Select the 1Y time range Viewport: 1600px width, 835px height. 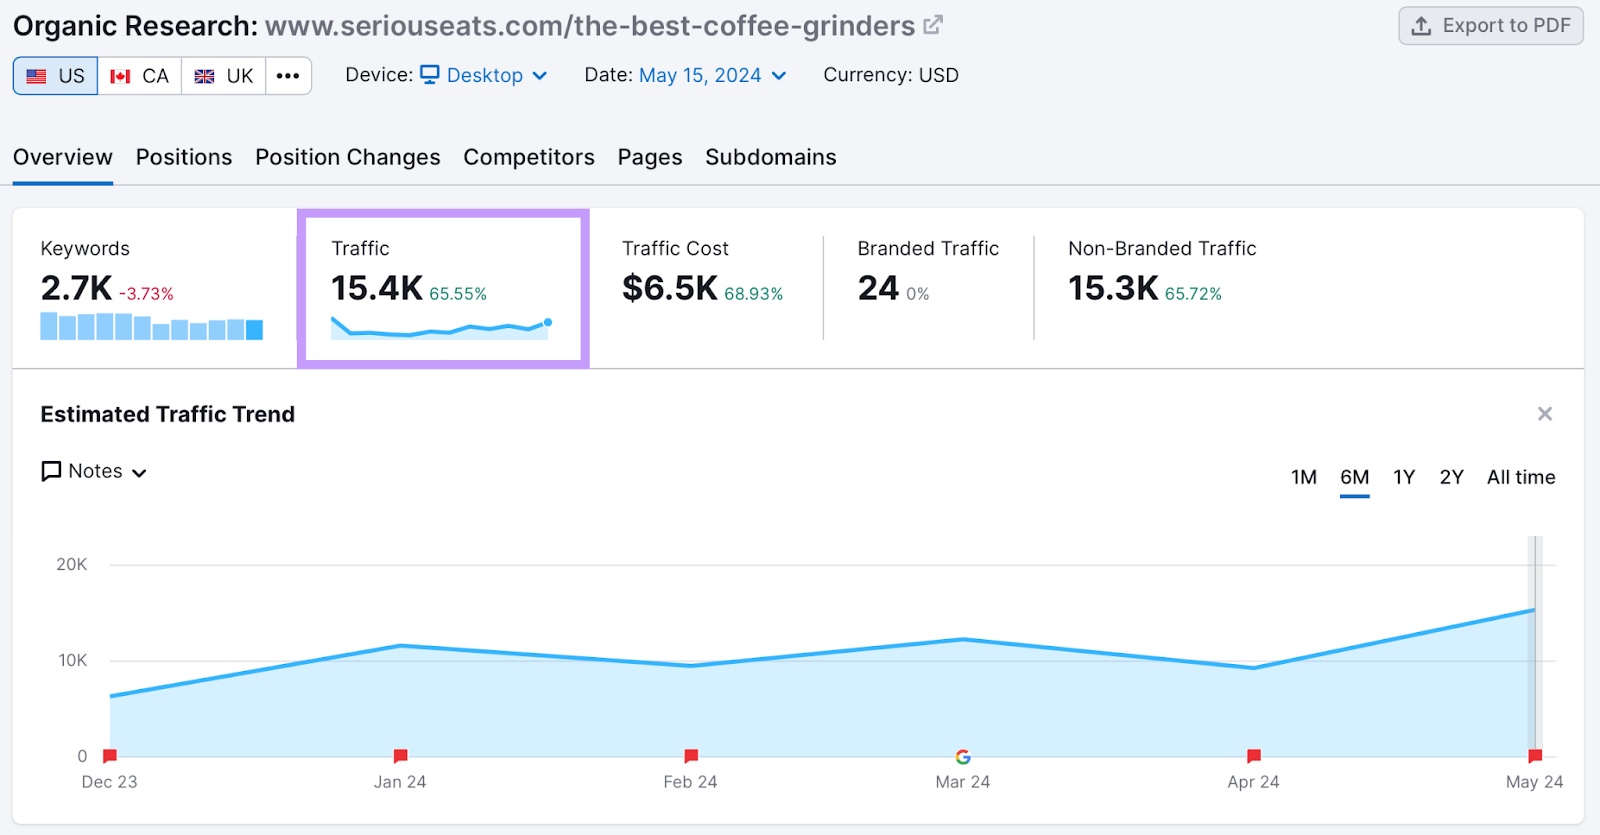pyautogui.click(x=1404, y=478)
